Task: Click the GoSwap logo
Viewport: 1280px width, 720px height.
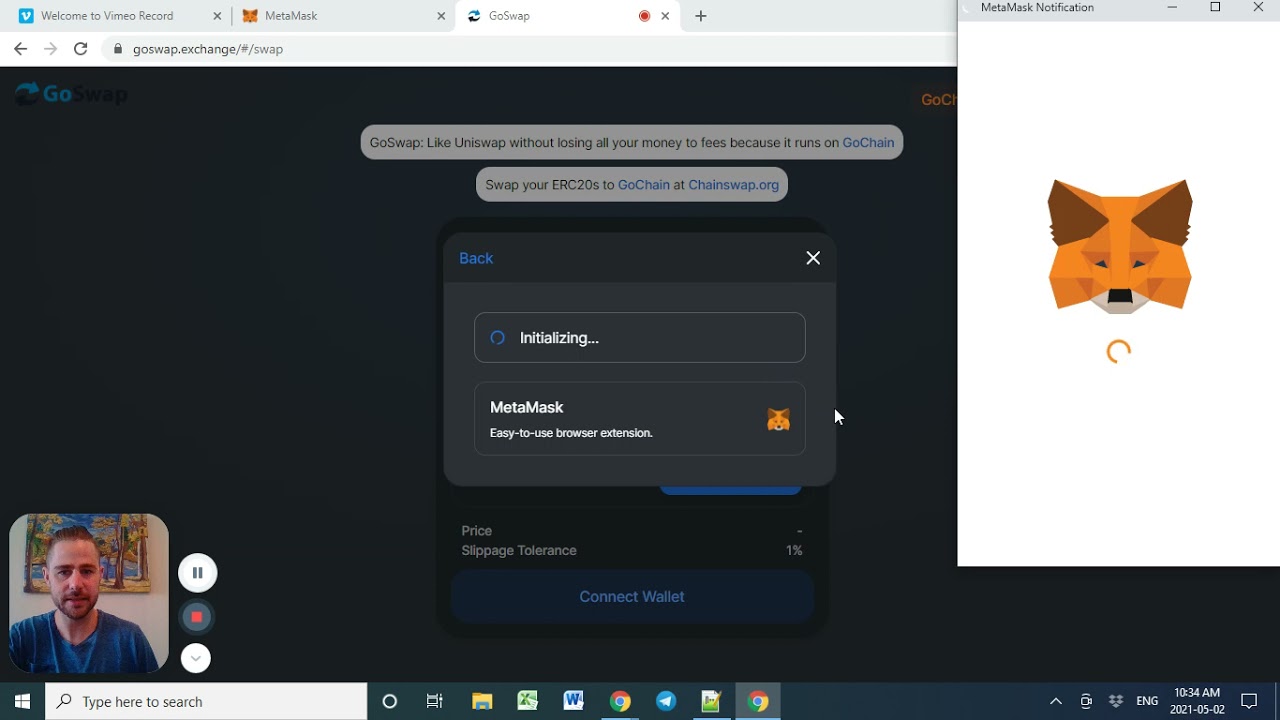Action: (x=71, y=94)
